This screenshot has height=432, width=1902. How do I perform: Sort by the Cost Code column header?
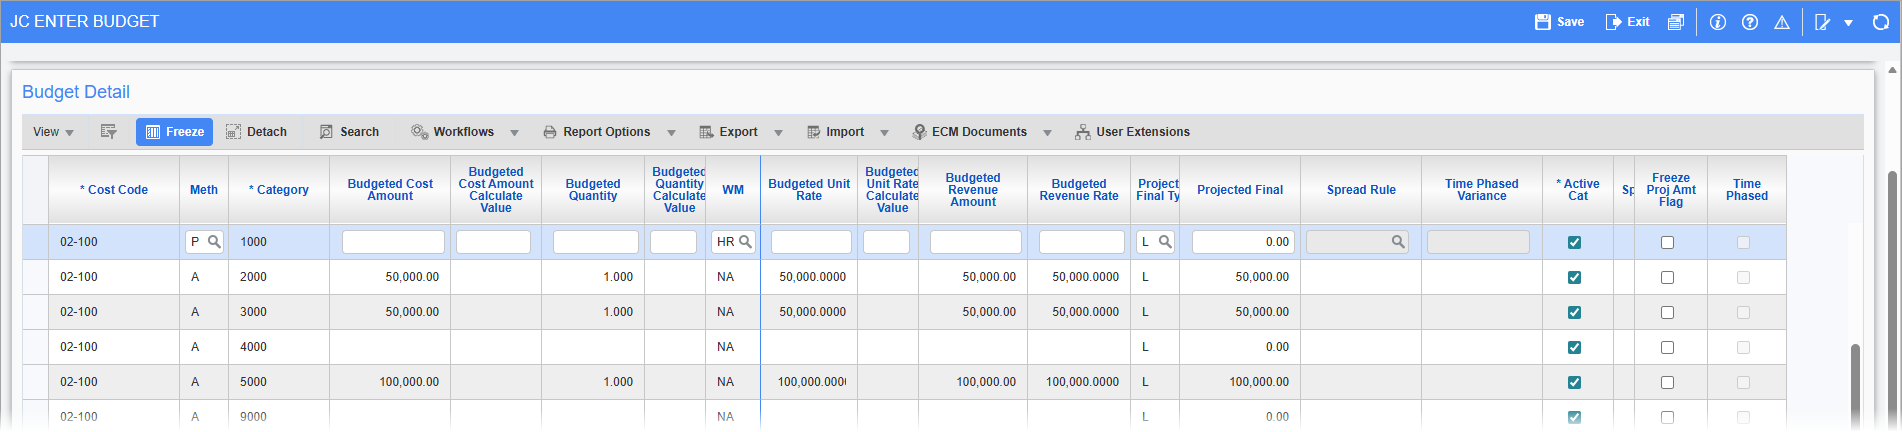pos(114,190)
